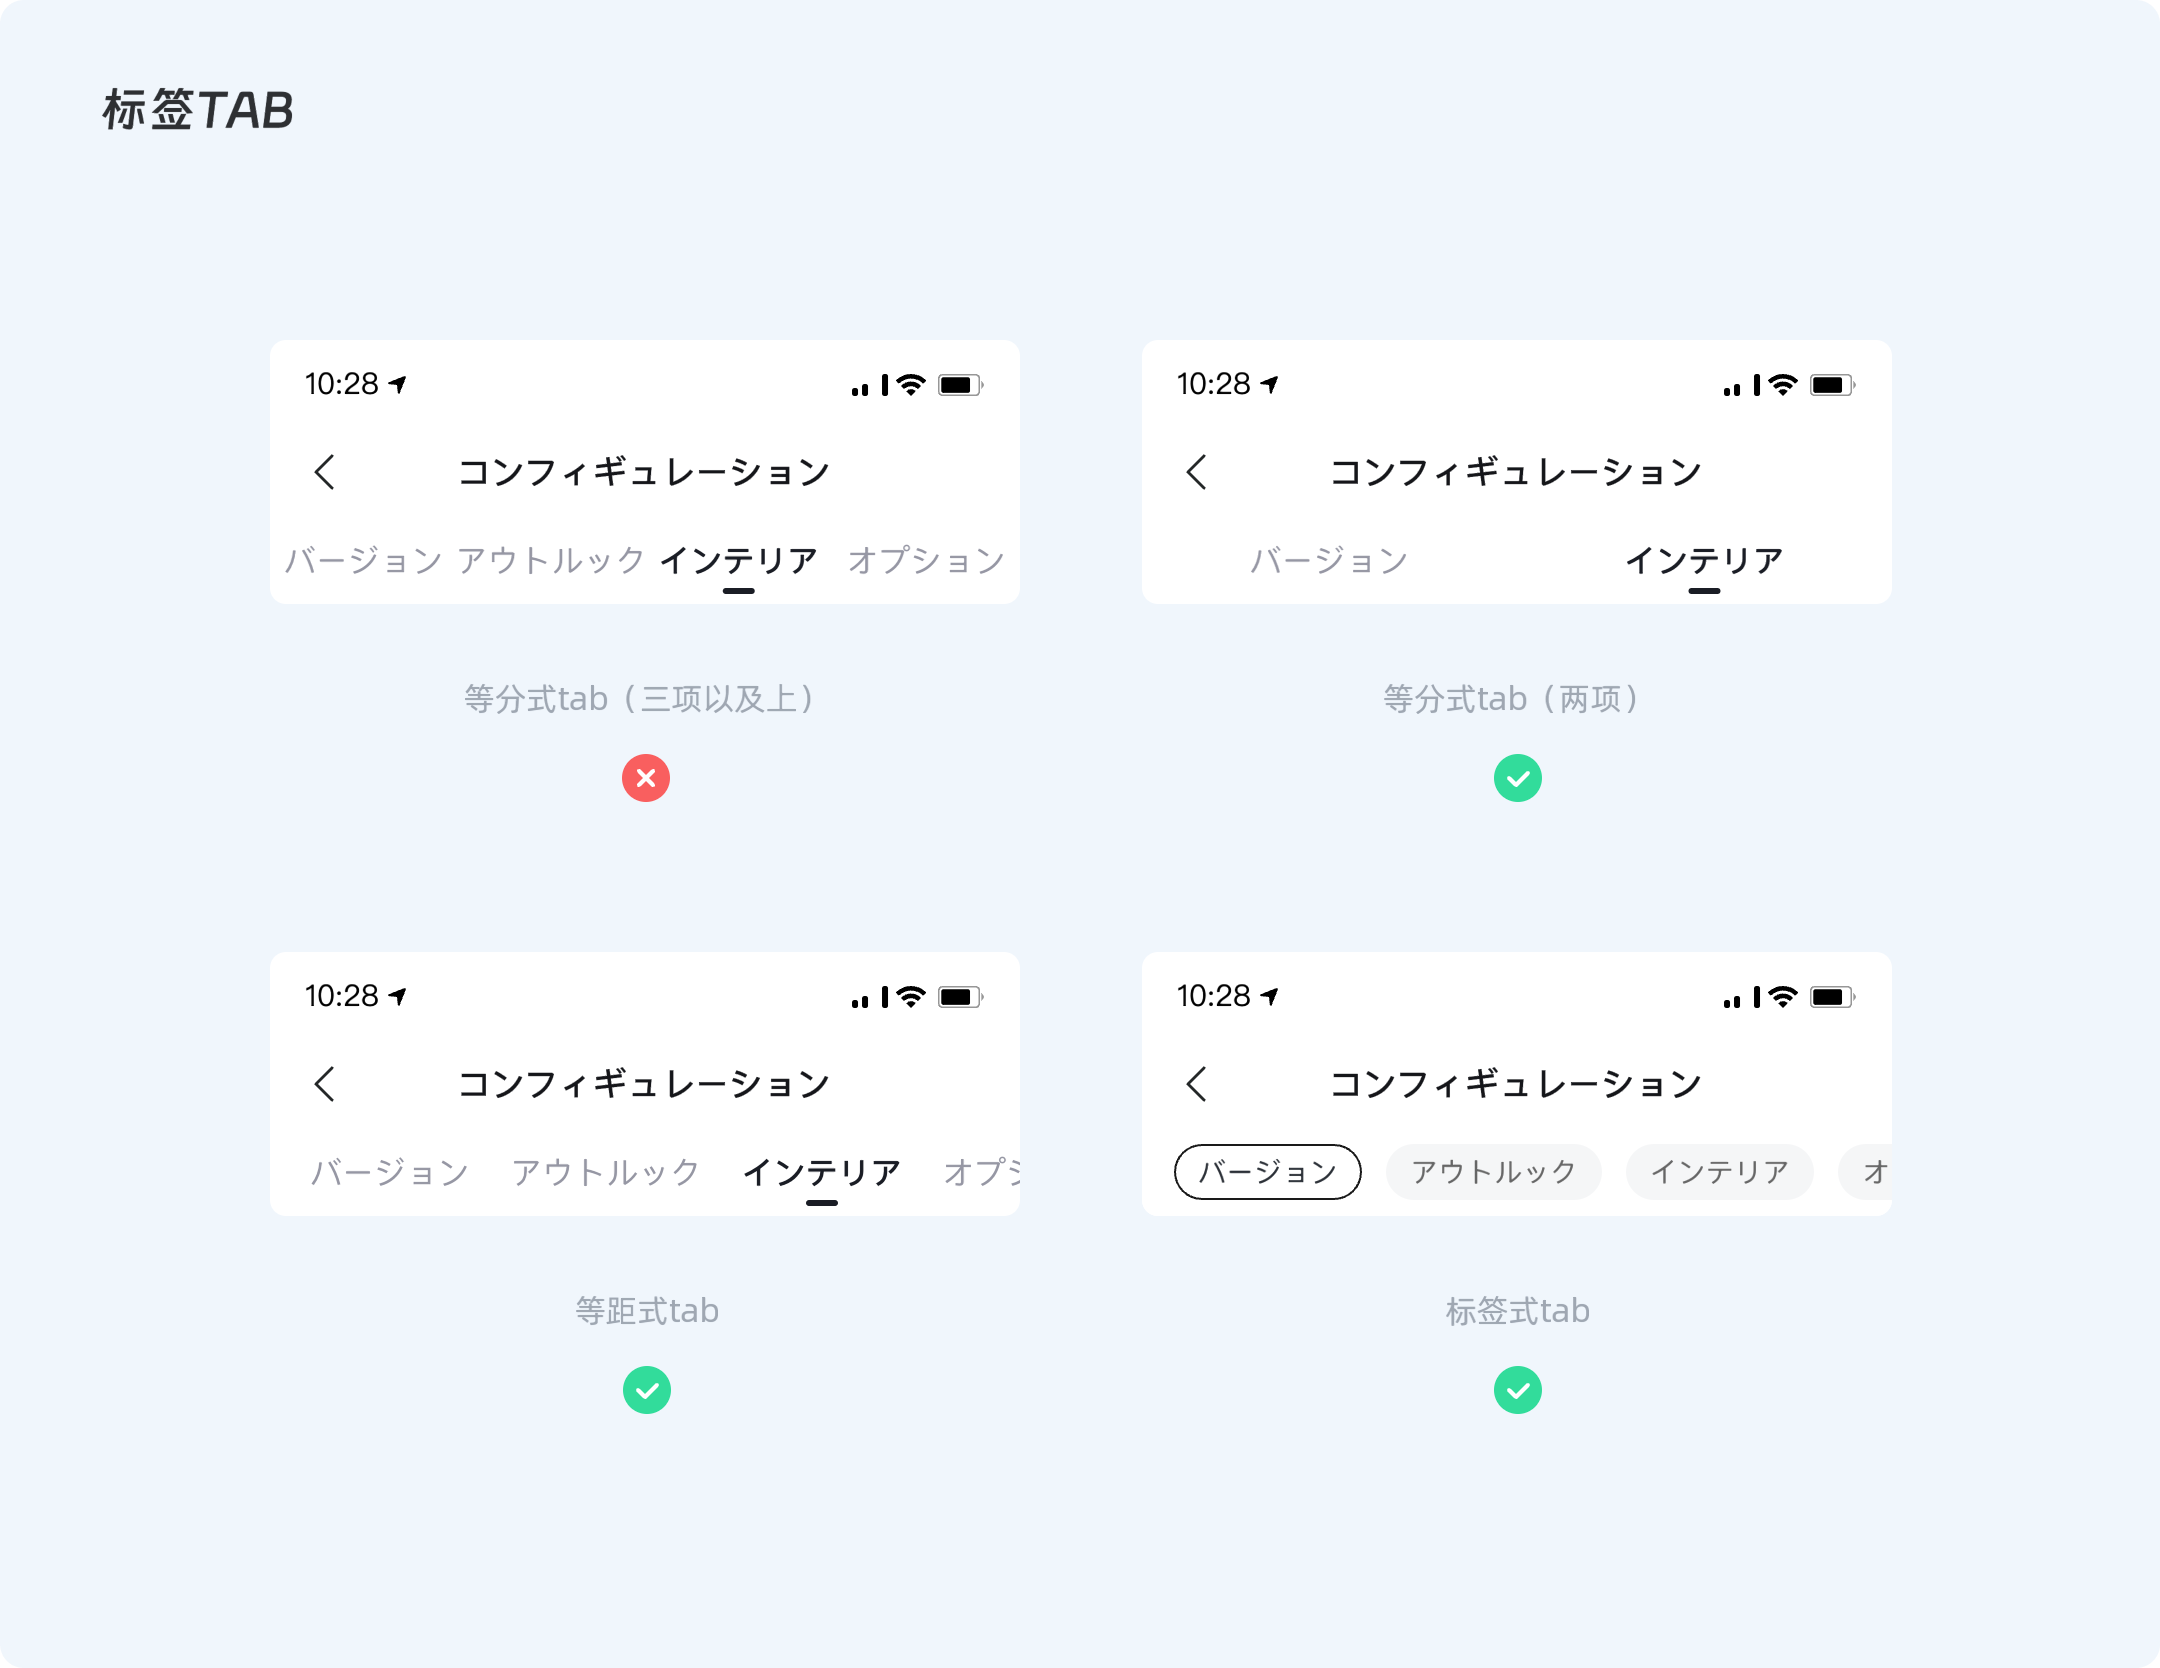Click green checkmark under 等分式tab（两项）
Screen dimensions: 2160x1668
pos(1518,778)
